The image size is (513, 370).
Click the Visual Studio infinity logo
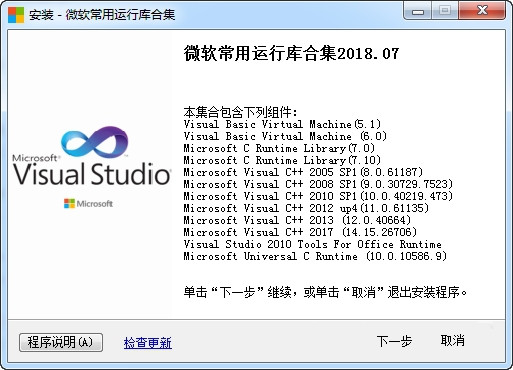tap(95, 141)
